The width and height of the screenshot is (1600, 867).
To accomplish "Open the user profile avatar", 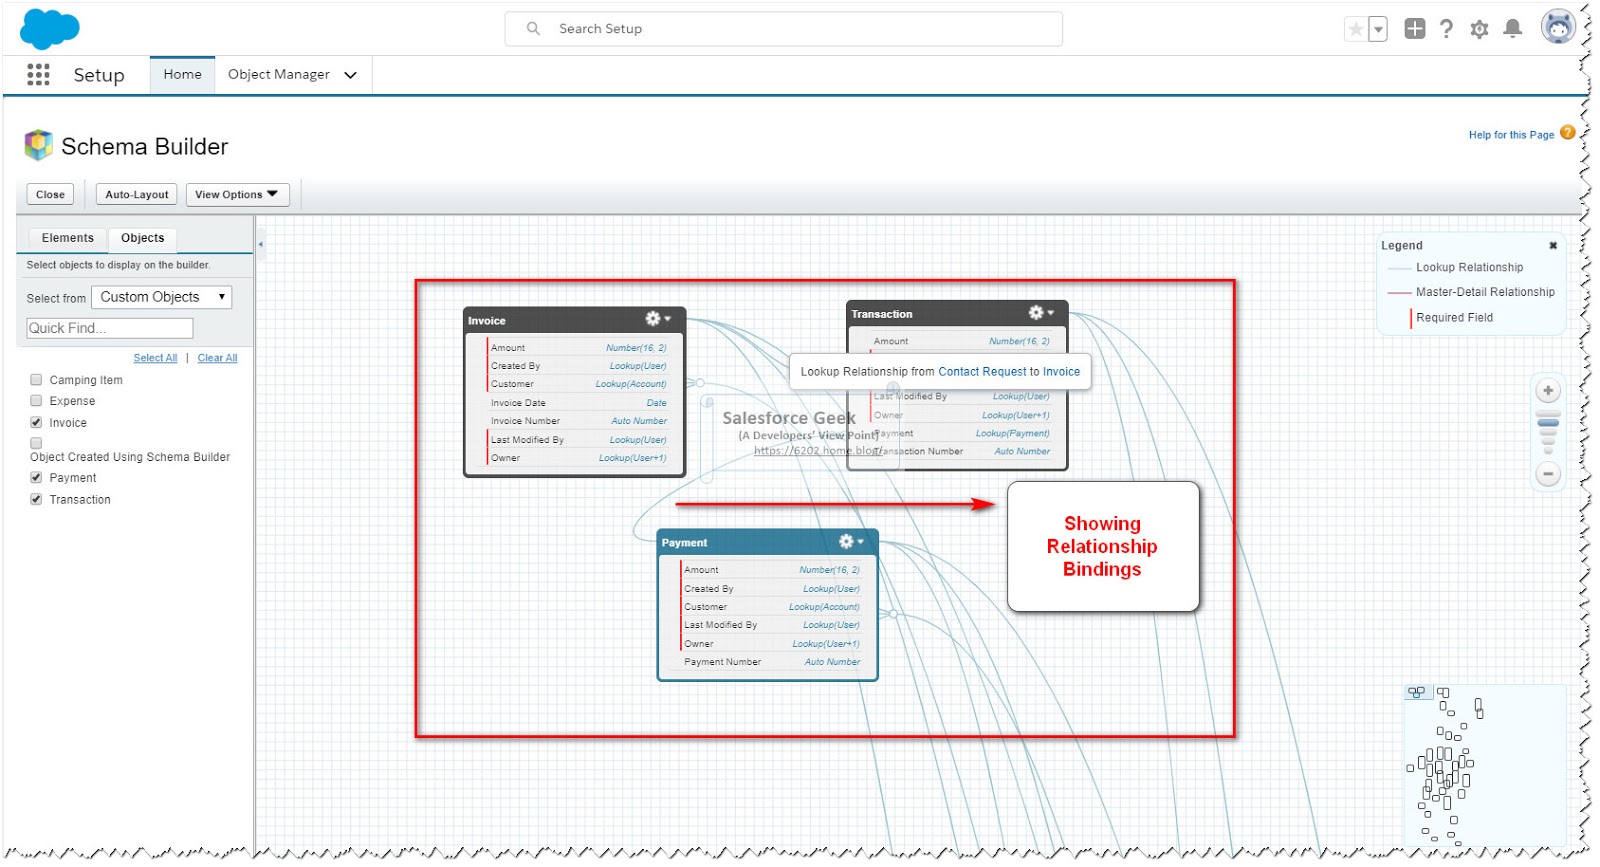I will tap(1558, 28).
